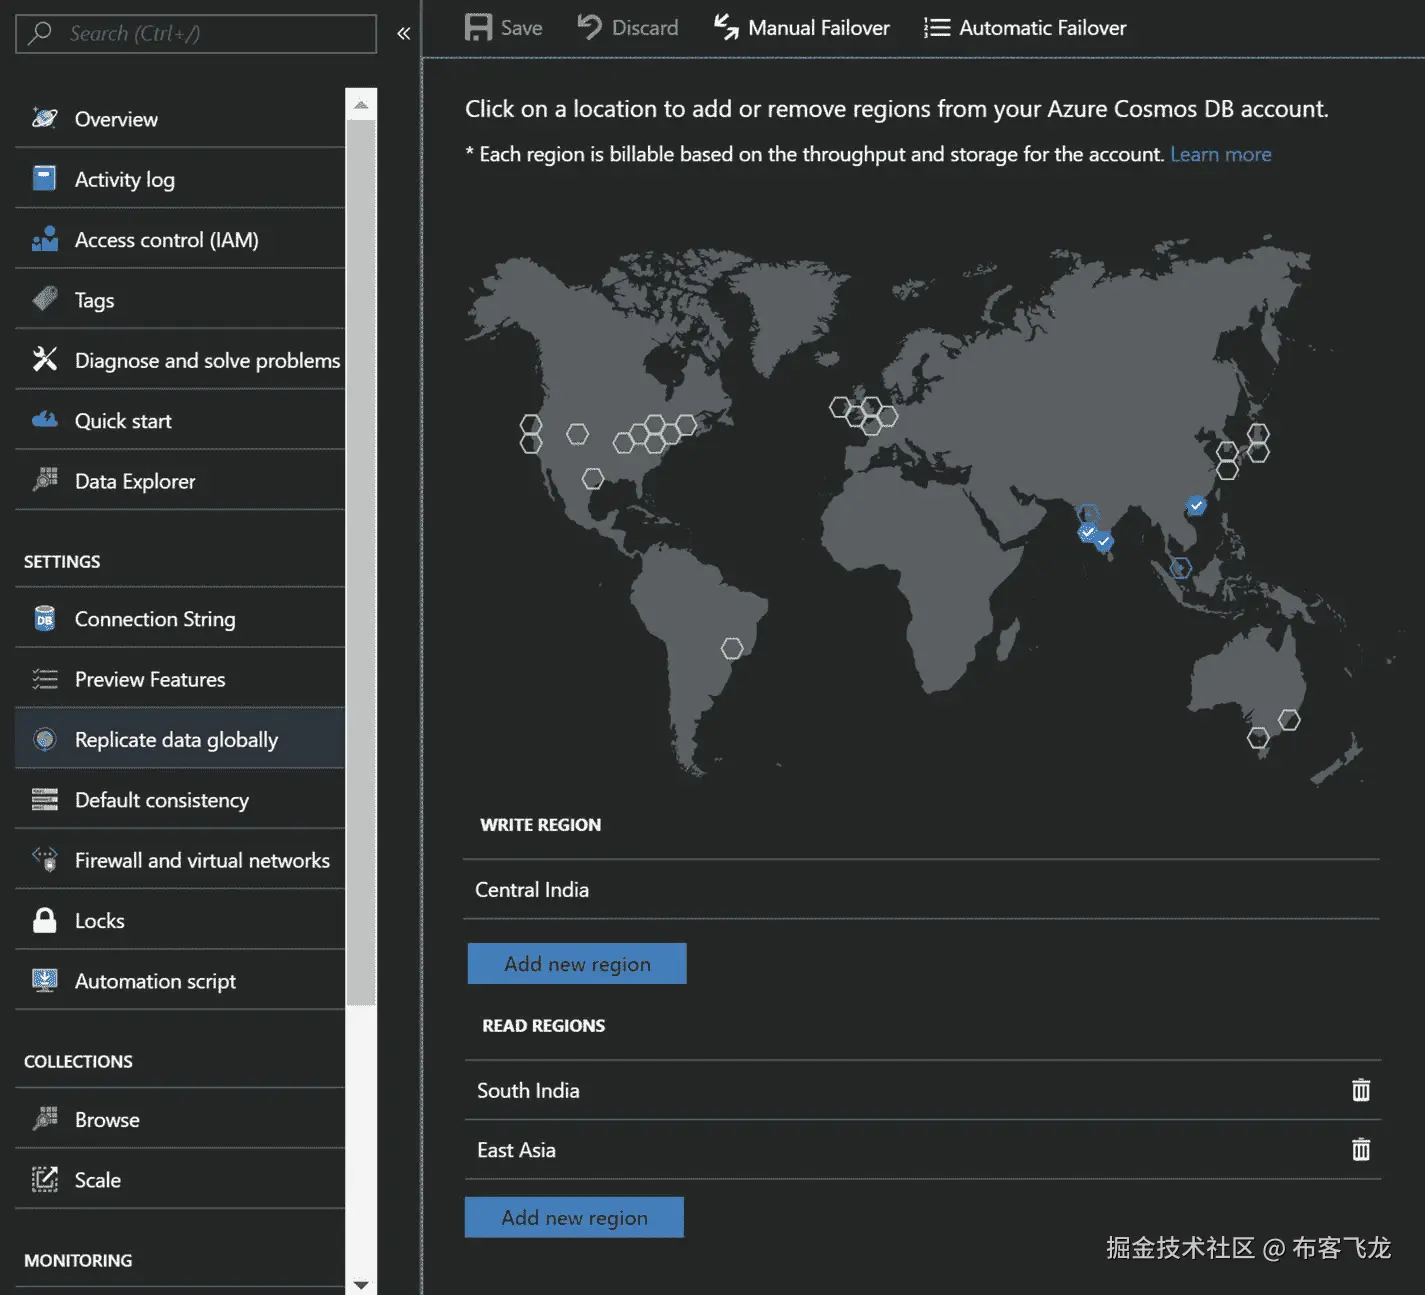1425x1295 pixels.
Task: Open Activity log via its notebook icon
Action: (x=45, y=178)
